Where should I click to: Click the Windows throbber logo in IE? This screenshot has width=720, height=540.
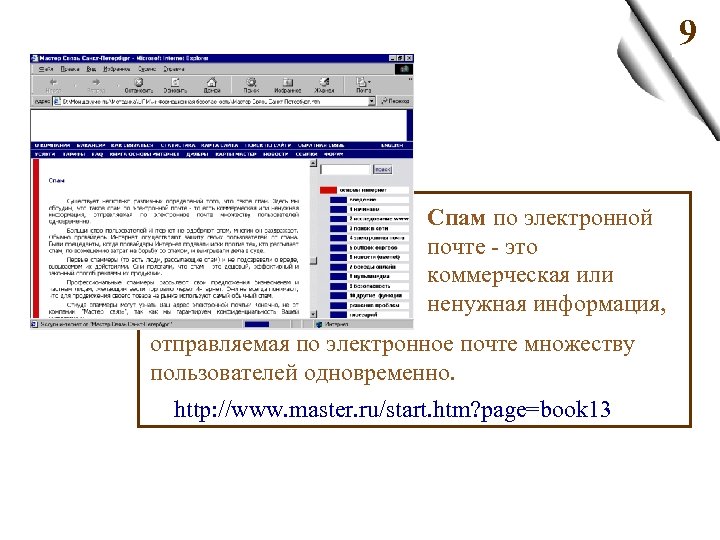pyautogui.click(x=404, y=69)
